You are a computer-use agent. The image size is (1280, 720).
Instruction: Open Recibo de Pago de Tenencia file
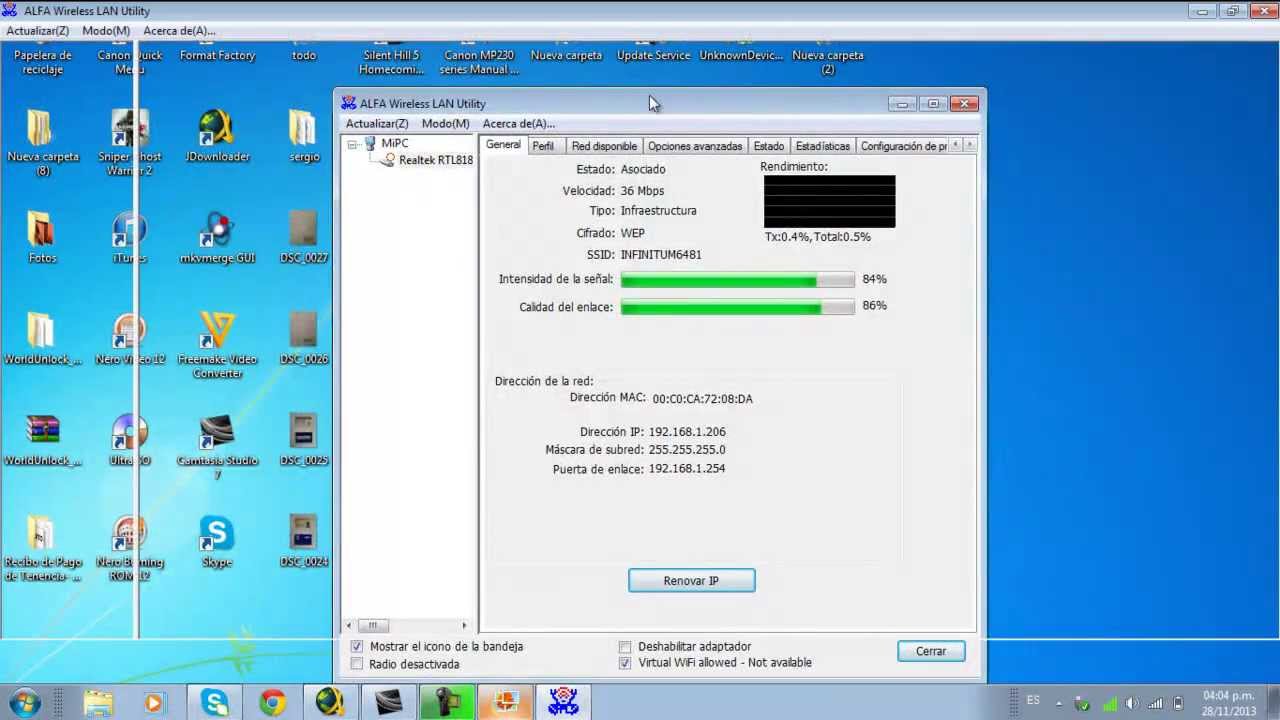[42, 548]
